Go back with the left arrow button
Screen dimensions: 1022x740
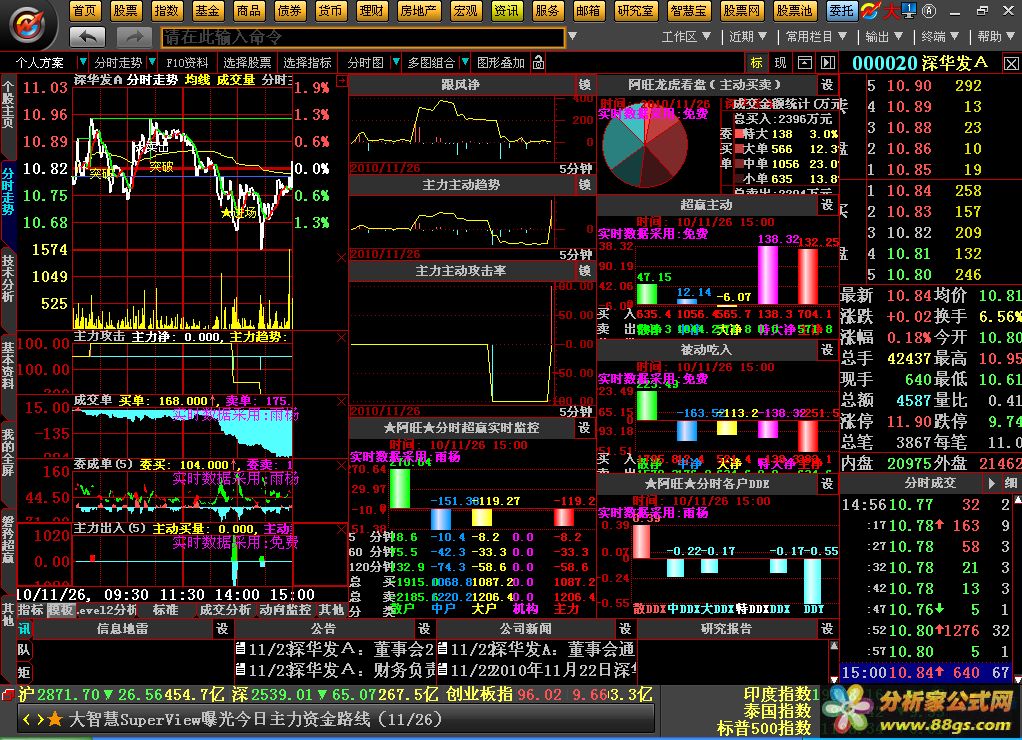click(x=87, y=37)
